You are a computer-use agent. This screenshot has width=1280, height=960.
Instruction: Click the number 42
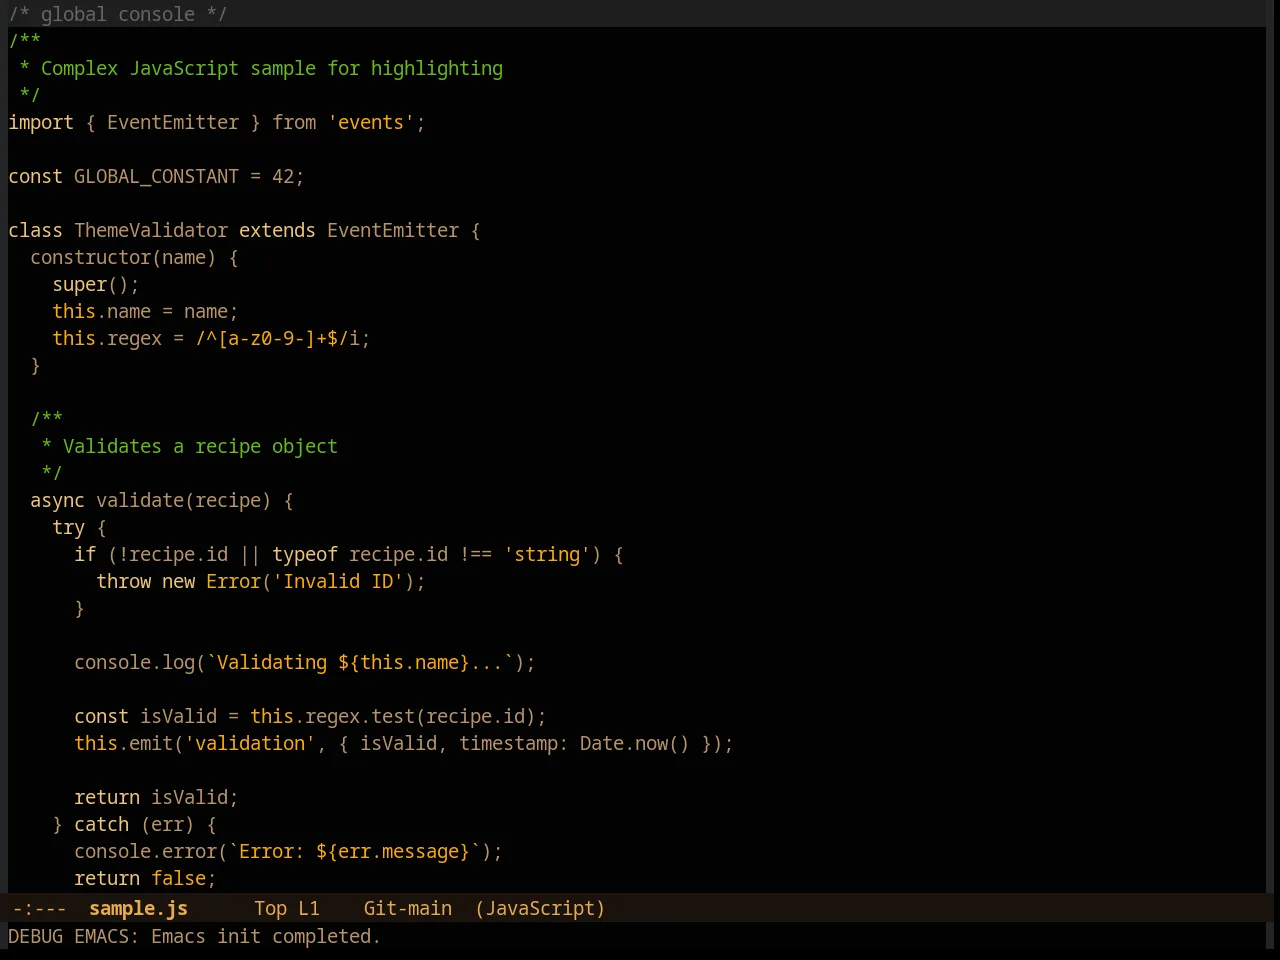pos(283,176)
